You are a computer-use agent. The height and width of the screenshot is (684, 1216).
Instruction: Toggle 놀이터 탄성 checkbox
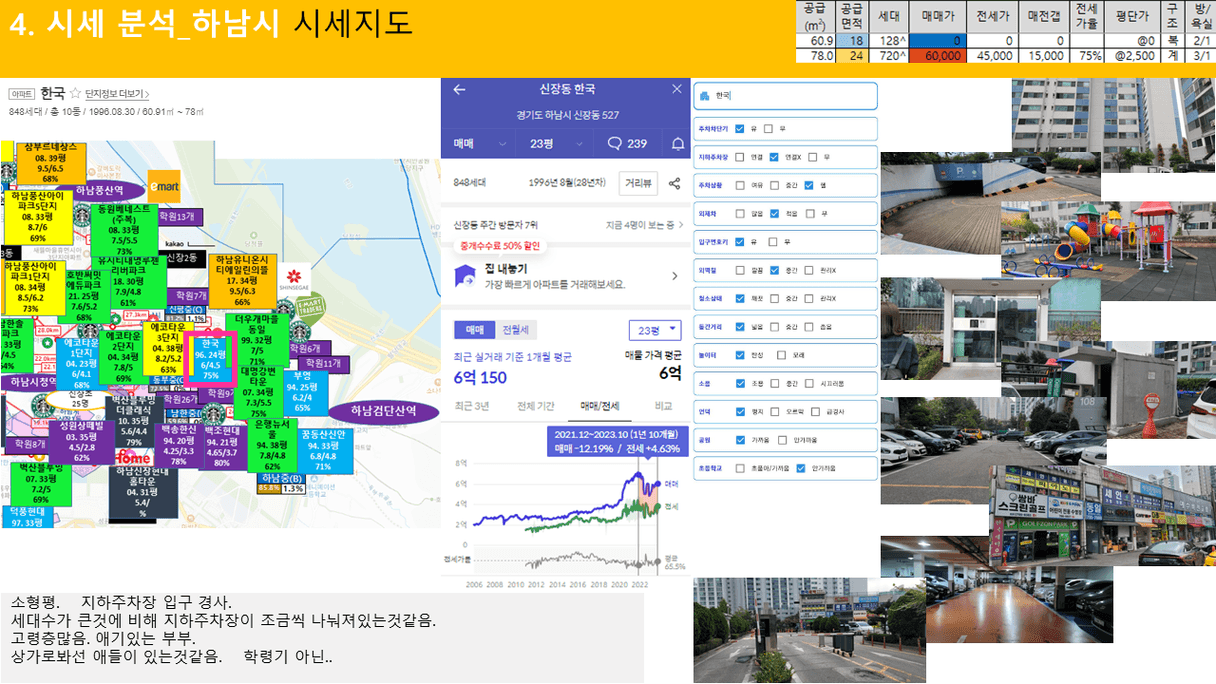tap(739, 355)
